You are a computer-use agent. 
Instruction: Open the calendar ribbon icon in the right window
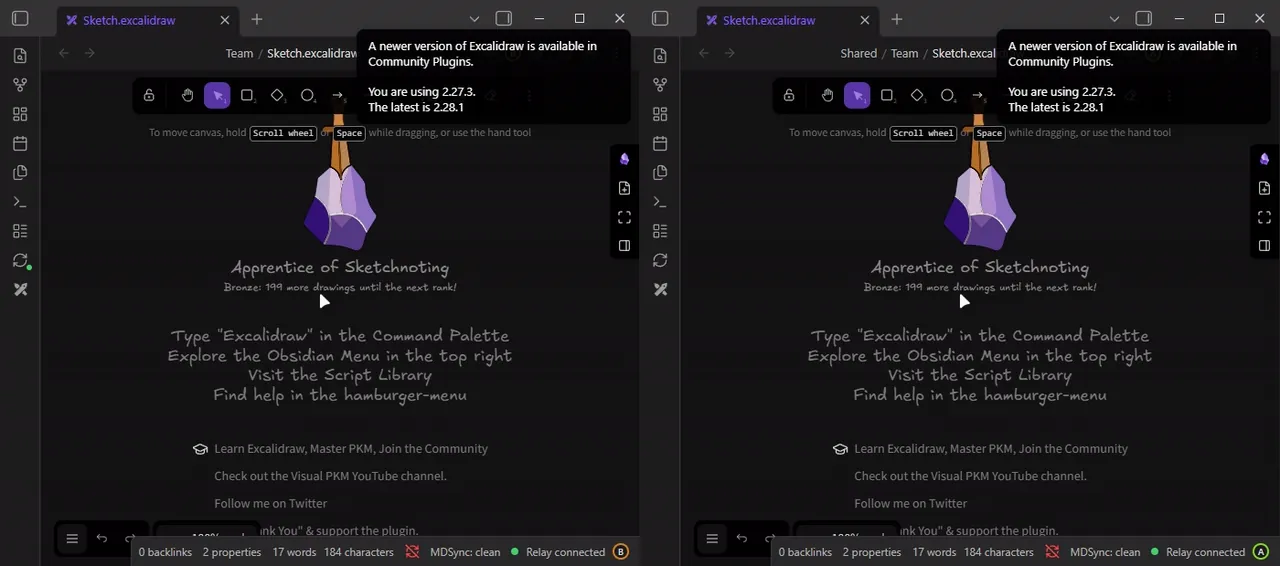[x=660, y=143]
